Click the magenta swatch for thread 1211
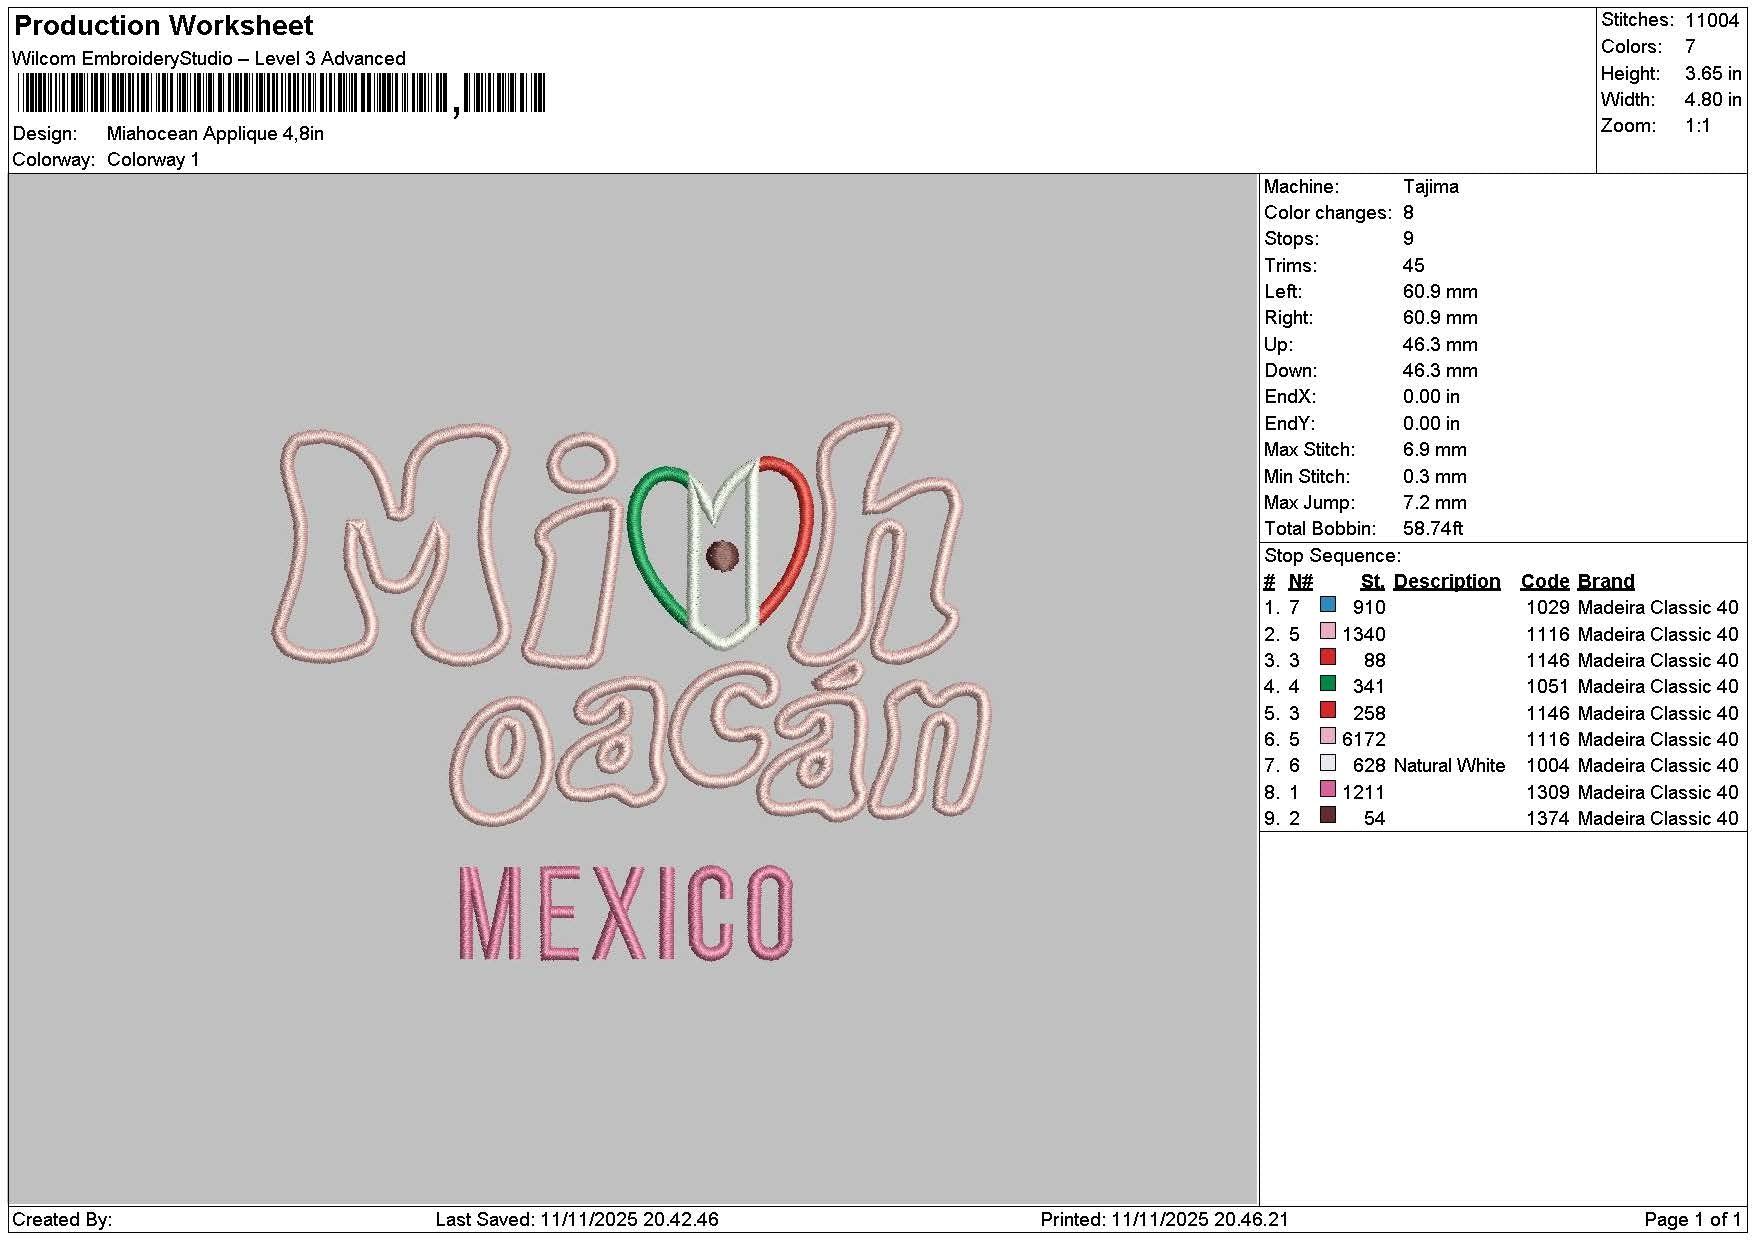1755x1240 pixels. pyautogui.click(x=1328, y=789)
